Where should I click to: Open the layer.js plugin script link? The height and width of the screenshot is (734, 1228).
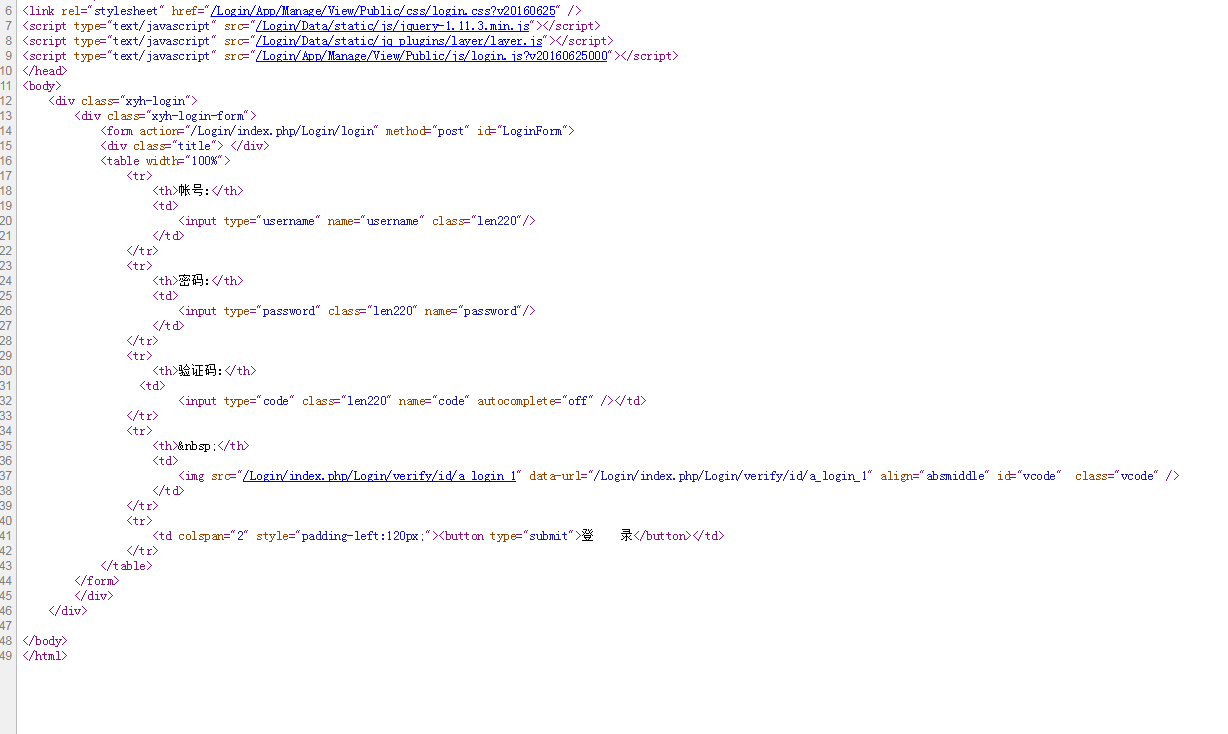click(400, 41)
